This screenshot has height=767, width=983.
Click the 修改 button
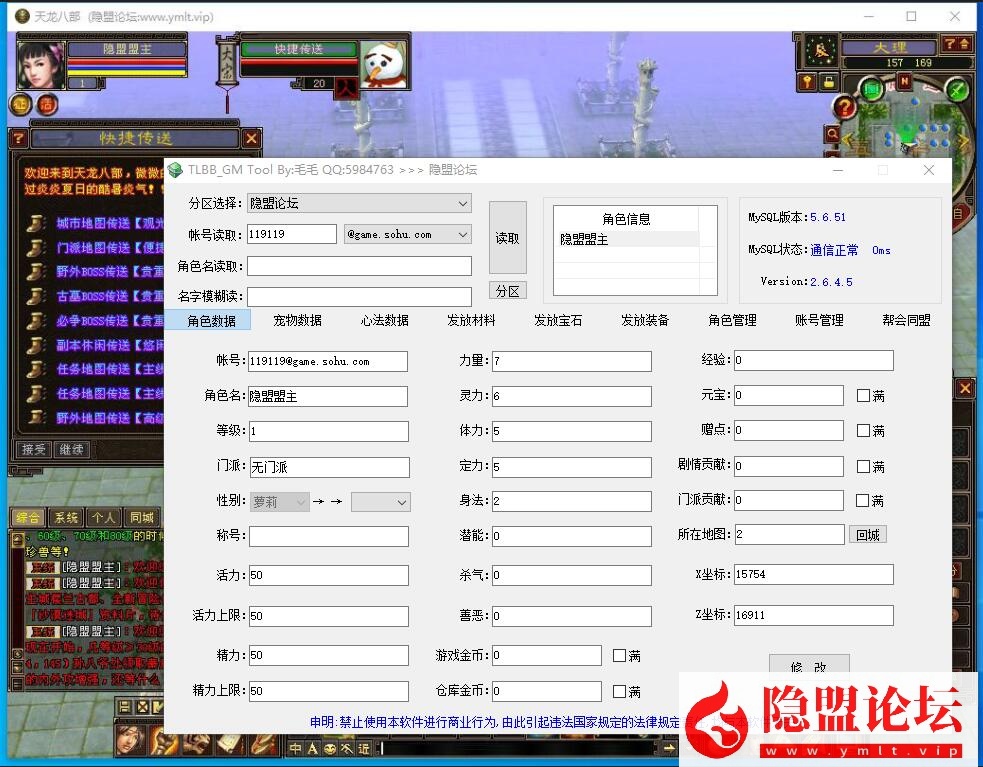(x=809, y=666)
